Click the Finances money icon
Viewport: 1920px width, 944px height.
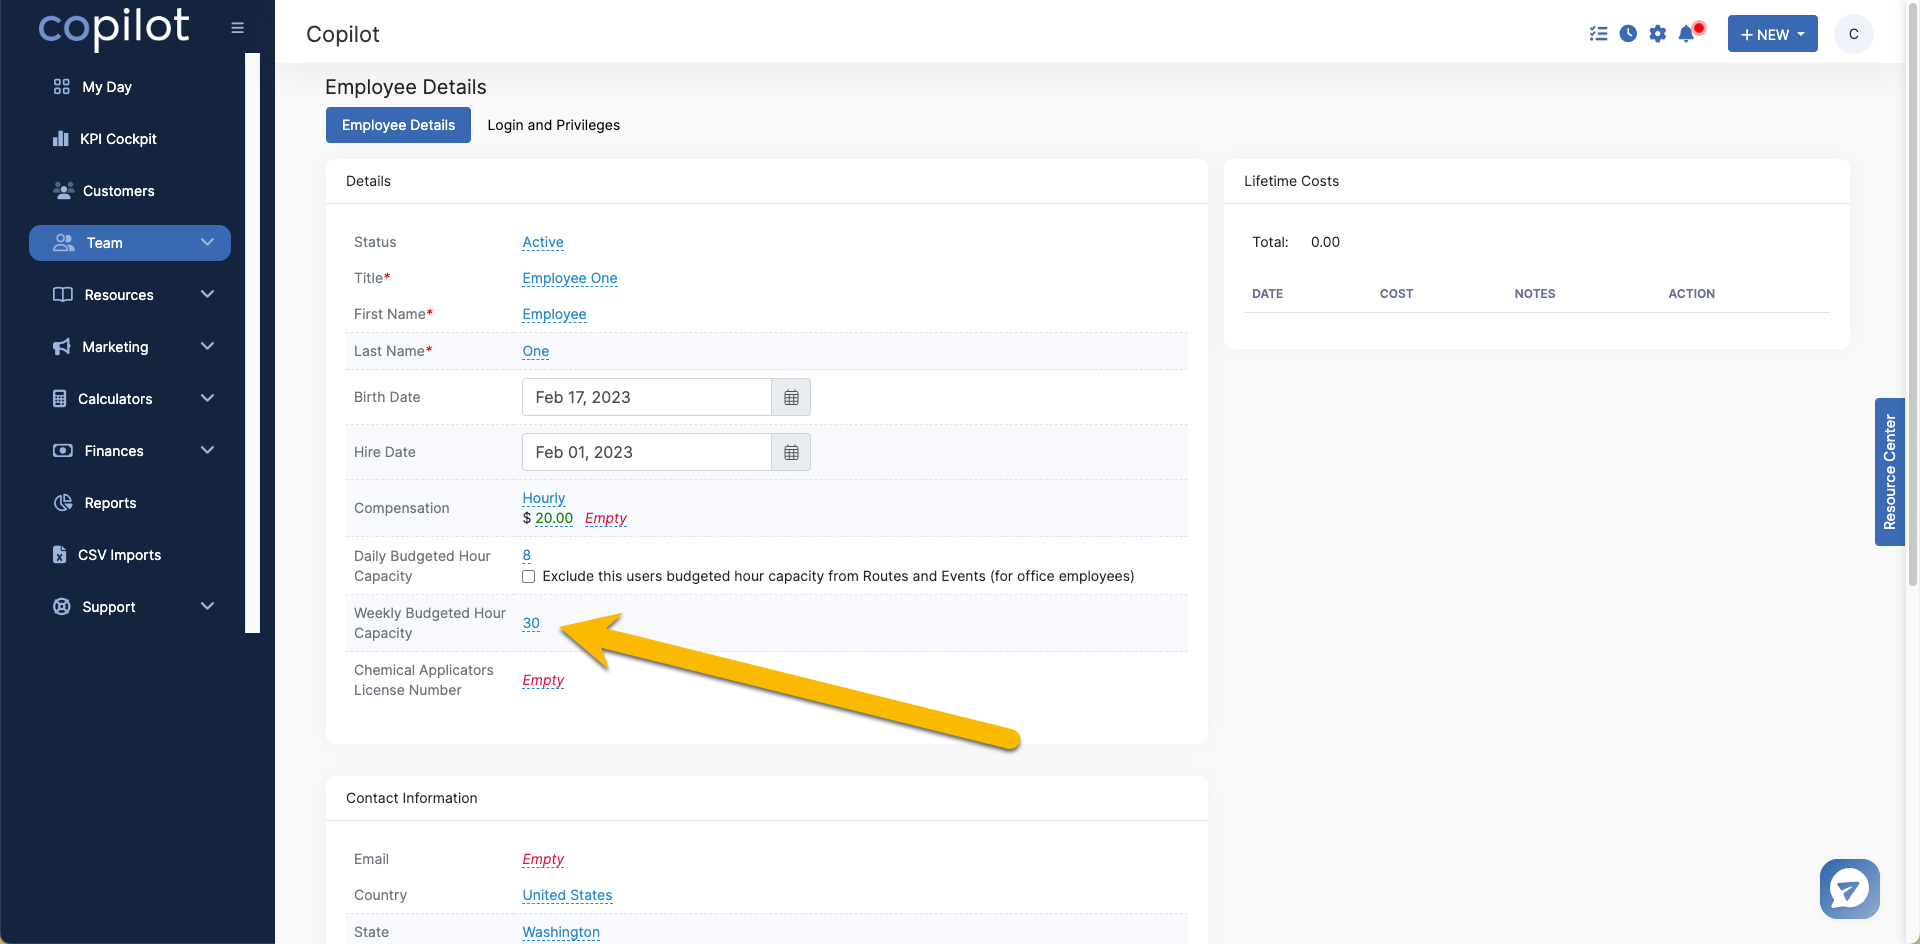coord(63,450)
